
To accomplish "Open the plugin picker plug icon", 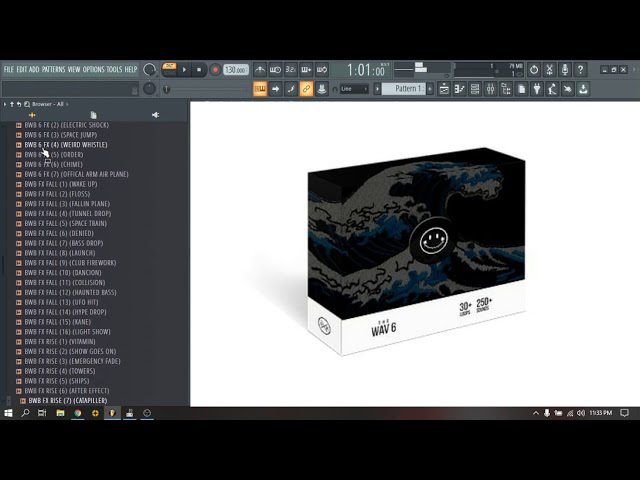I will tap(537, 89).
